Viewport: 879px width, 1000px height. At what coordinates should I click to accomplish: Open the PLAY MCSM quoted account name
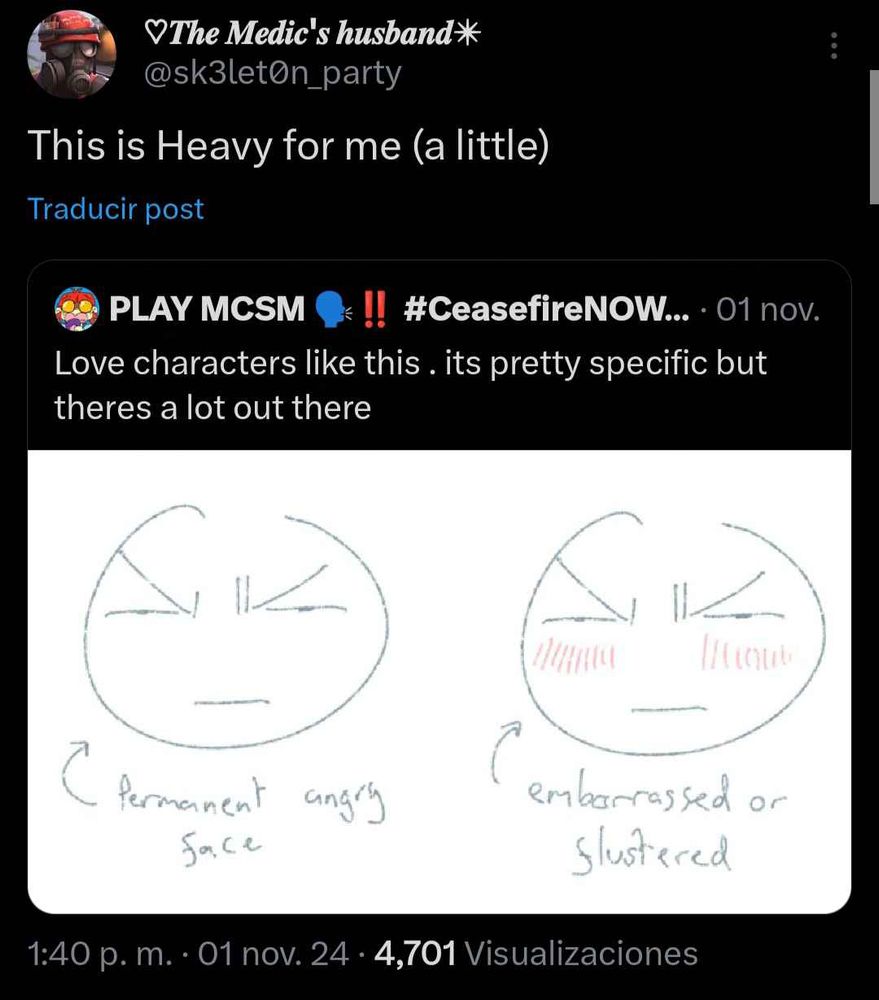(x=206, y=309)
